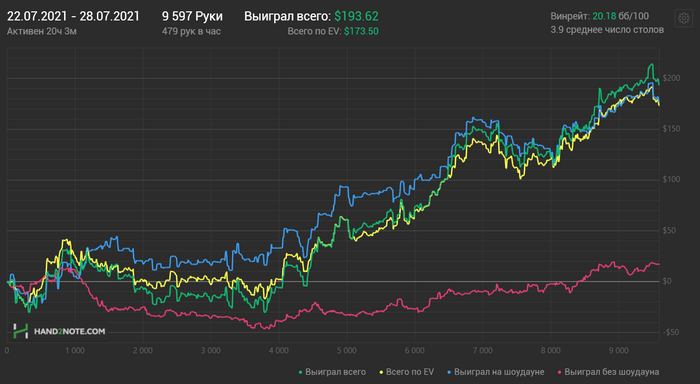The width and height of the screenshot is (700, 384).
Task: Click the 1 000 x-axis label
Action: [x=75, y=351]
